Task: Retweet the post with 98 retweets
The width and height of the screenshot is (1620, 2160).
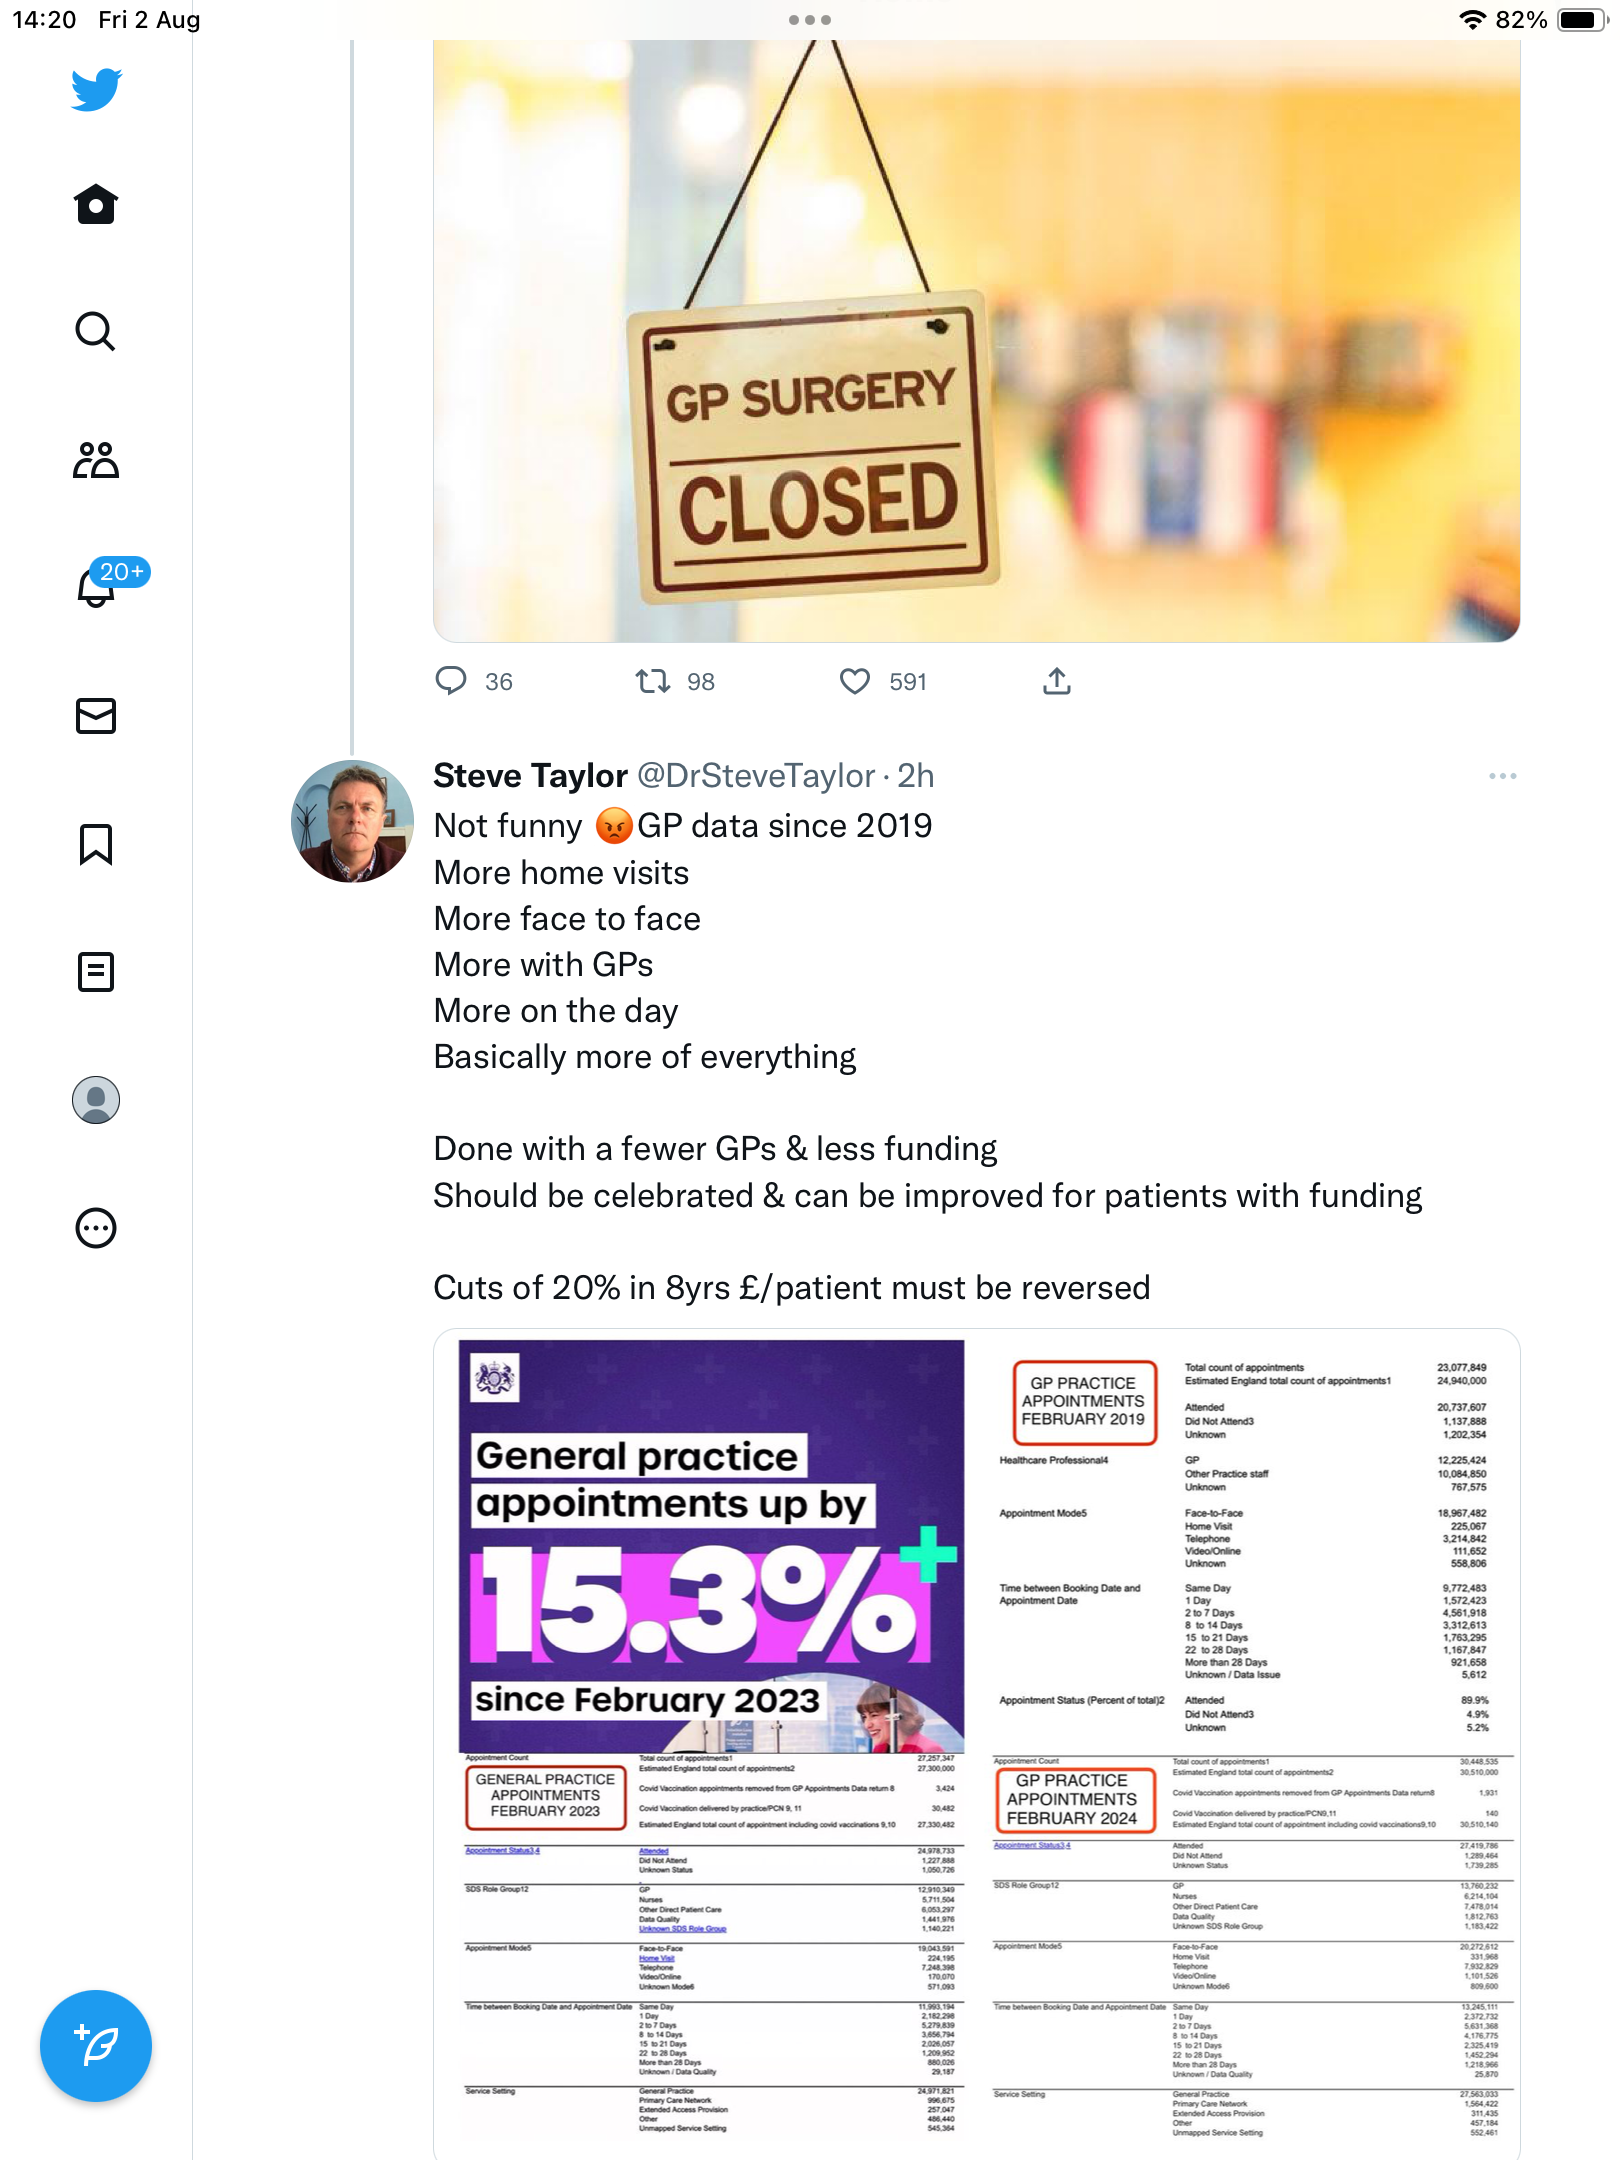Action: (653, 681)
